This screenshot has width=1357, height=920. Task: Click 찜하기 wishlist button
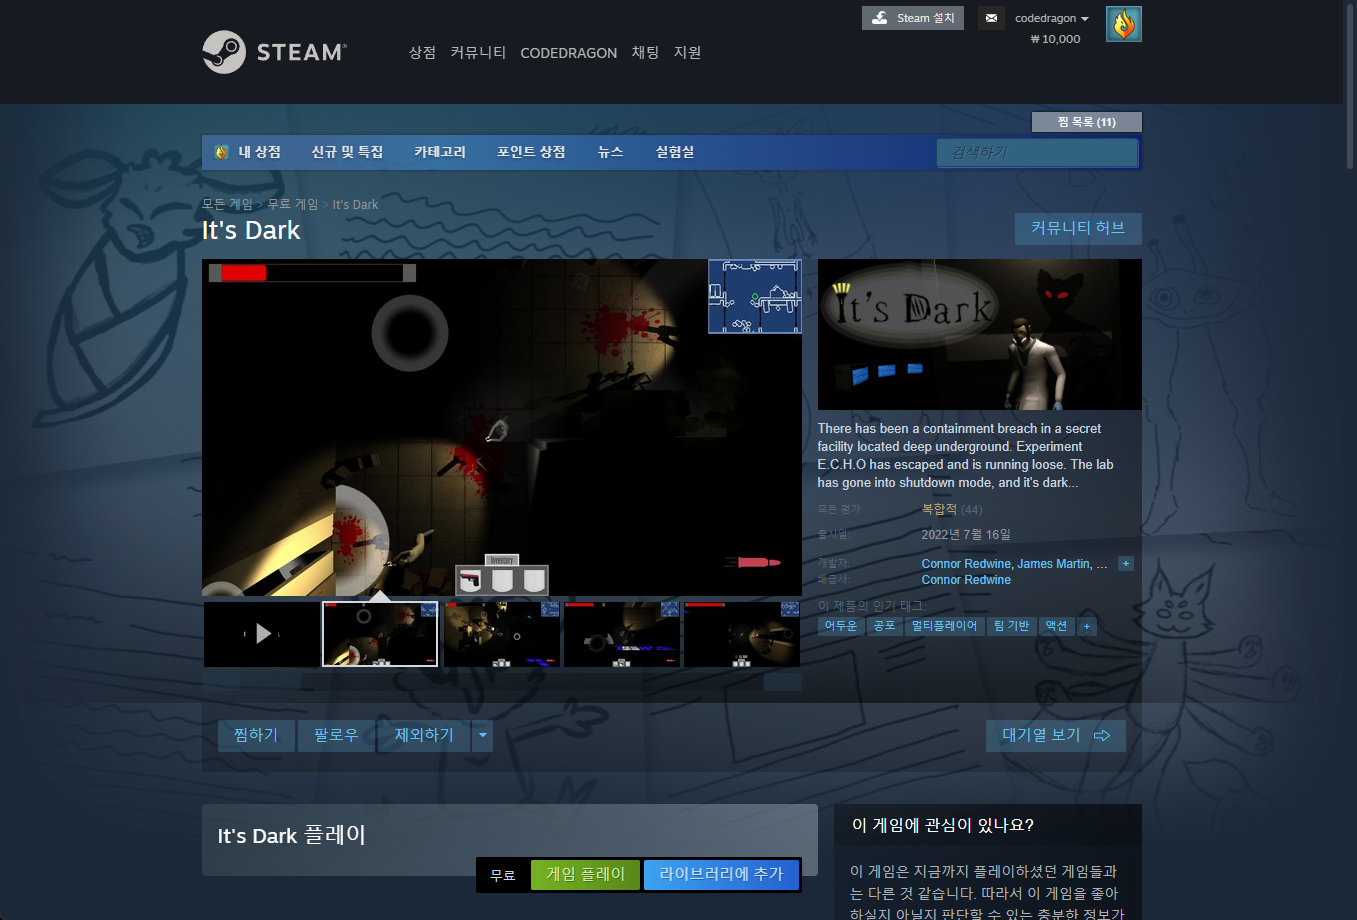(x=256, y=736)
